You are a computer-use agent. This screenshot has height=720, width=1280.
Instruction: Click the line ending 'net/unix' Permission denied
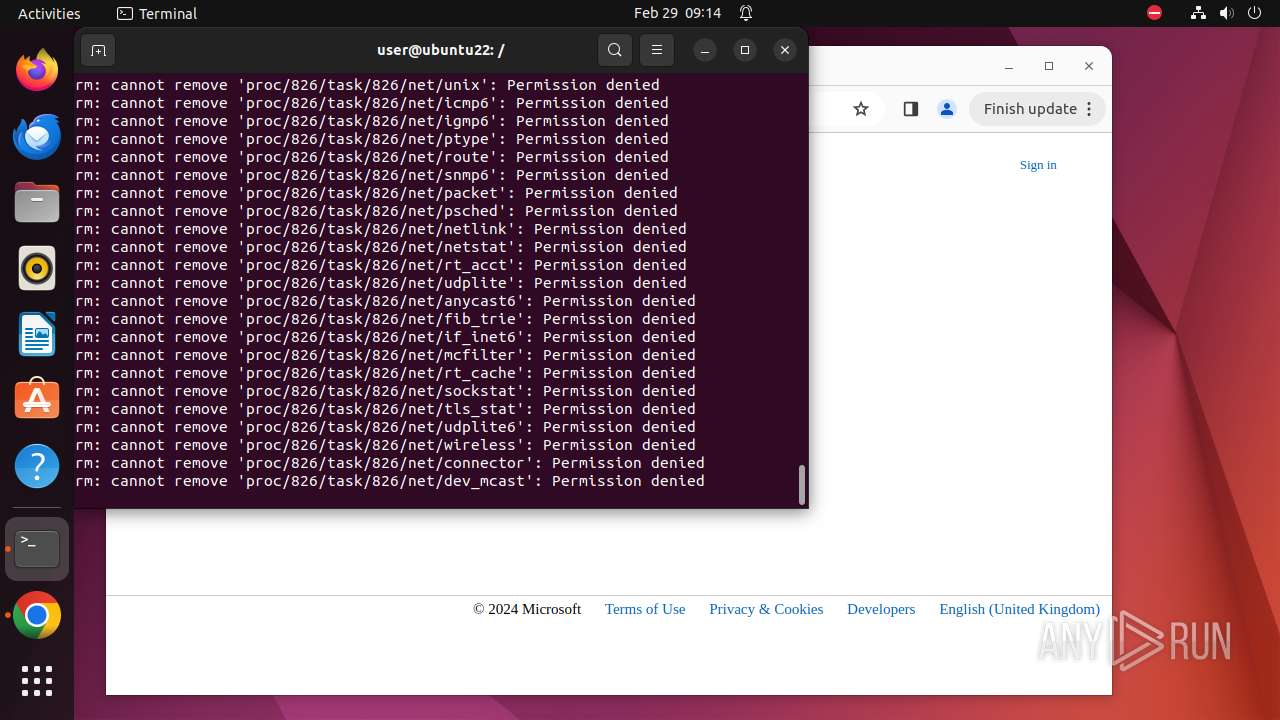click(368, 85)
